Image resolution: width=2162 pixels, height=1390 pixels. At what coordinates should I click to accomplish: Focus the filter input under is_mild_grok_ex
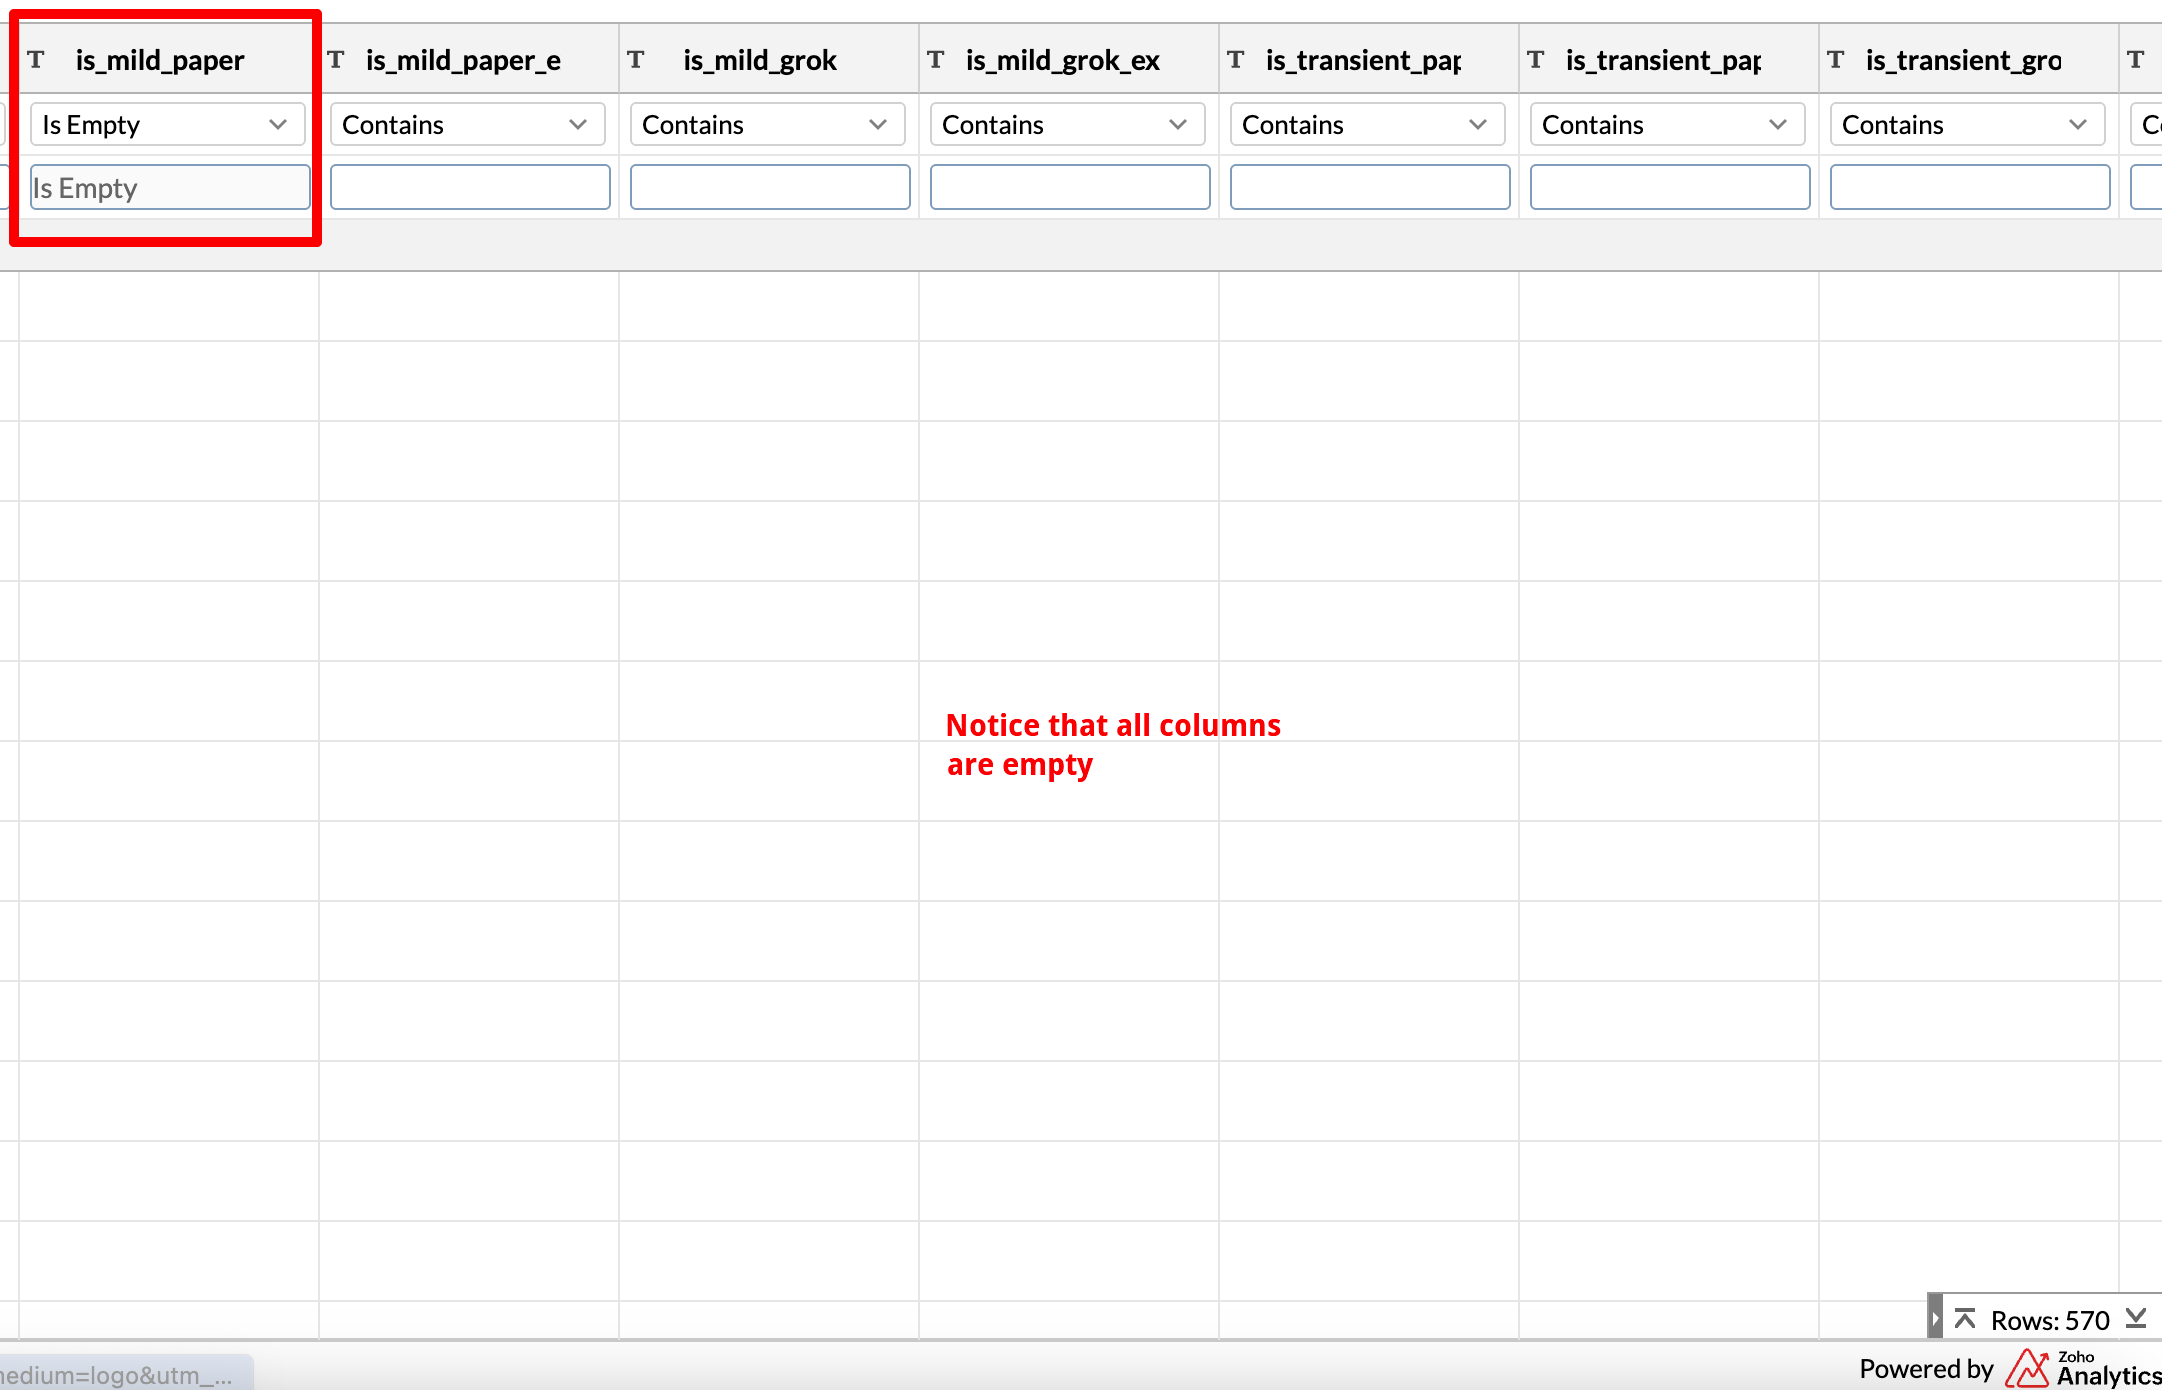click(1070, 188)
